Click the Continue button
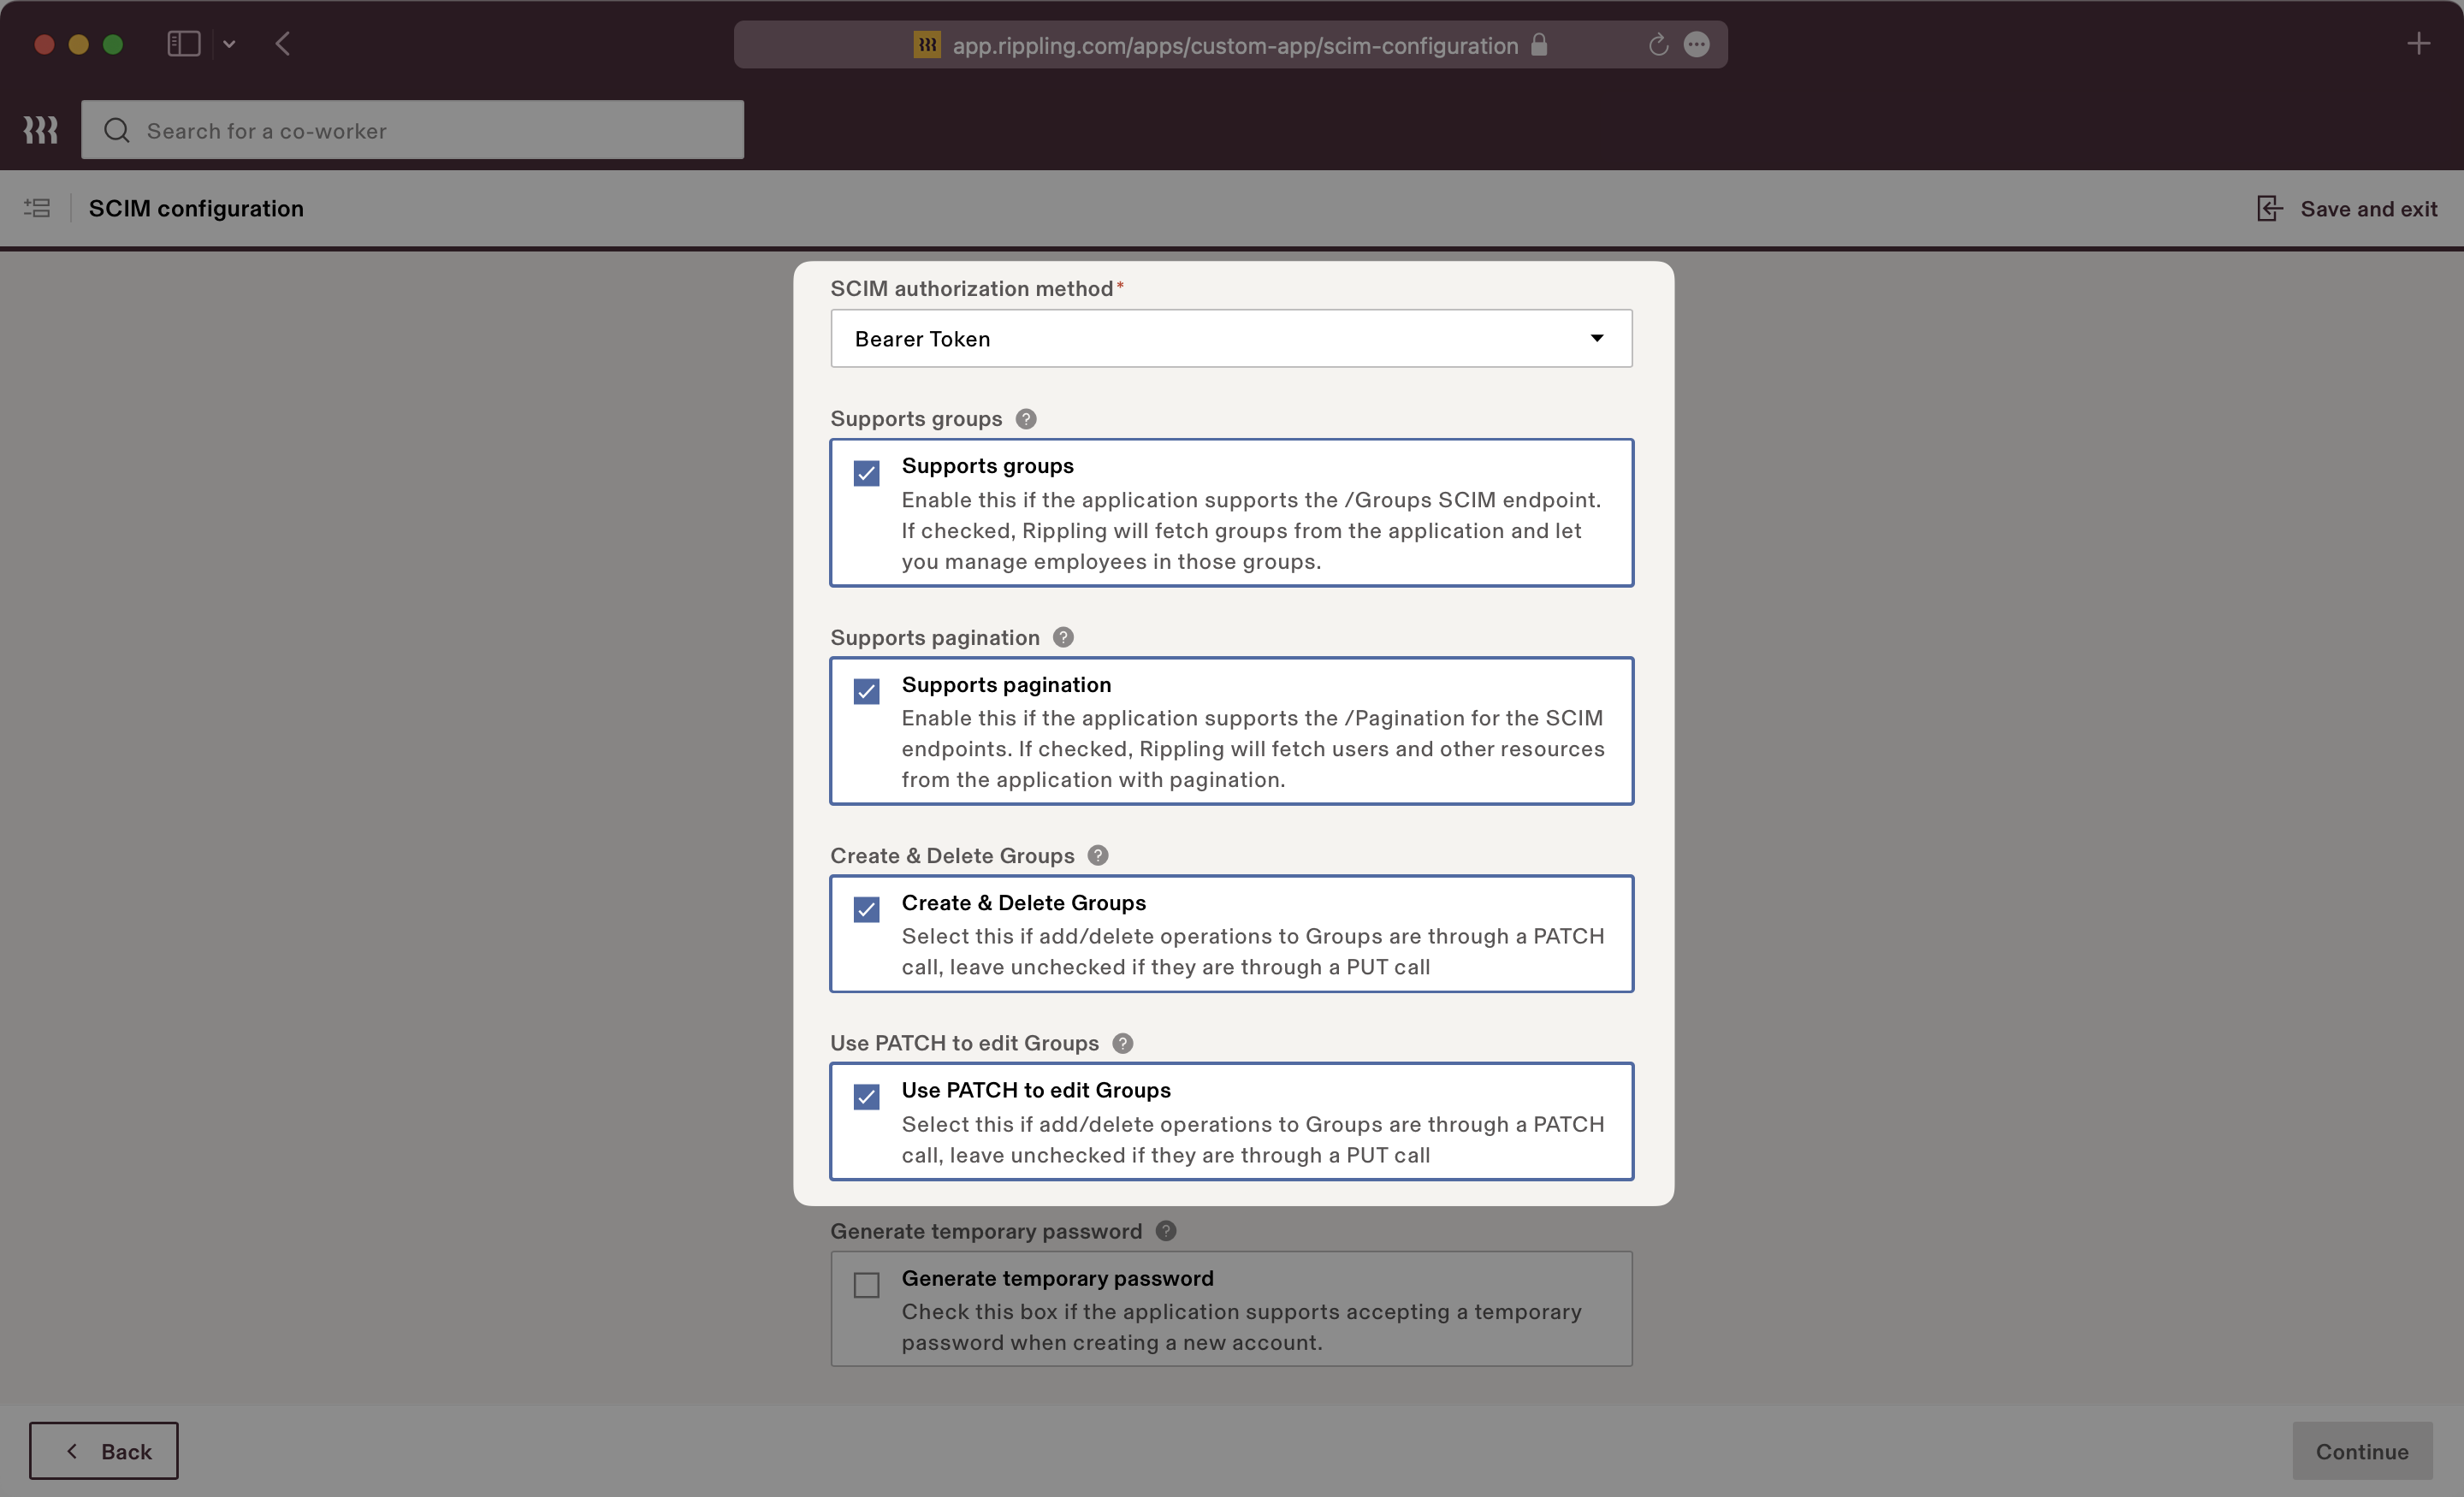The height and width of the screenshot is (1497, 2464). click(2361, 1451)
